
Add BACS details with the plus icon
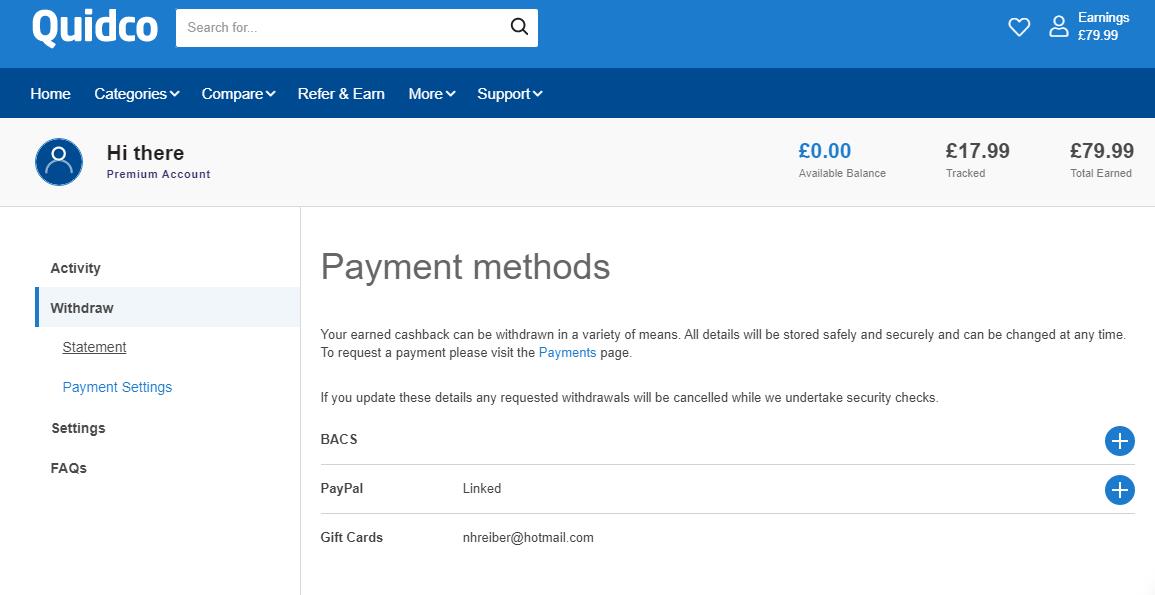[1119, 441]
